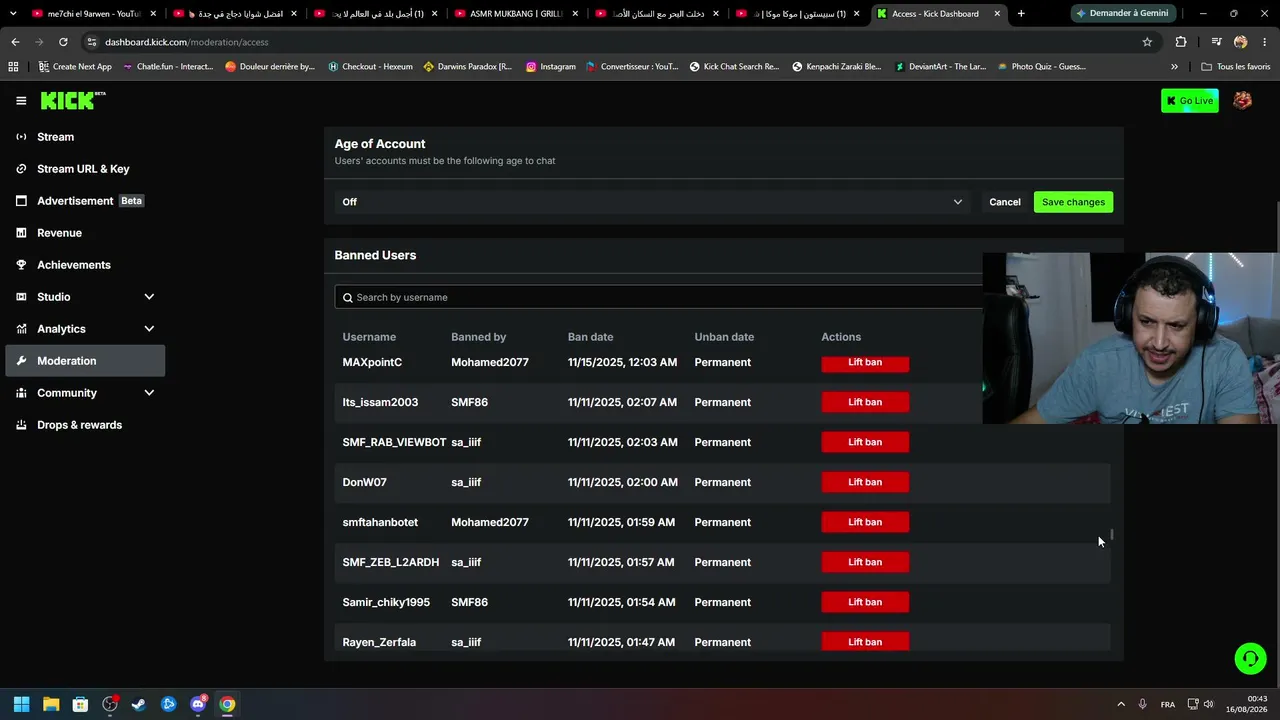The height and width of the screenshot is (720, 1280).
Task: Go back with the browser back arrow
Action: (x=15, y=42)
